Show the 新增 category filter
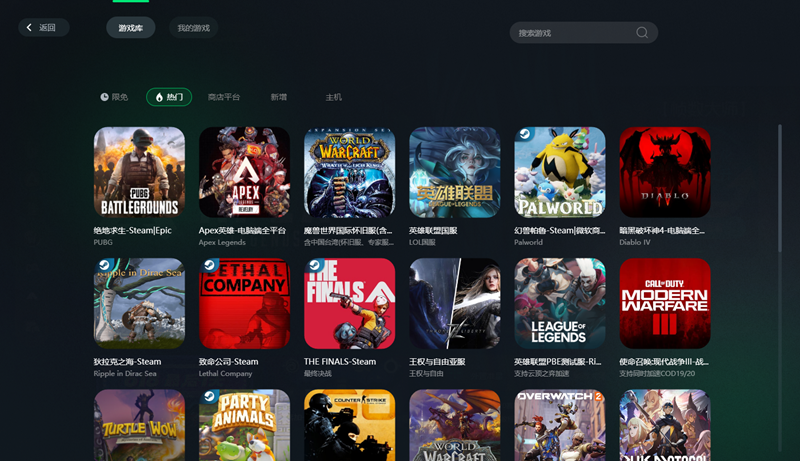 point(279,97)
